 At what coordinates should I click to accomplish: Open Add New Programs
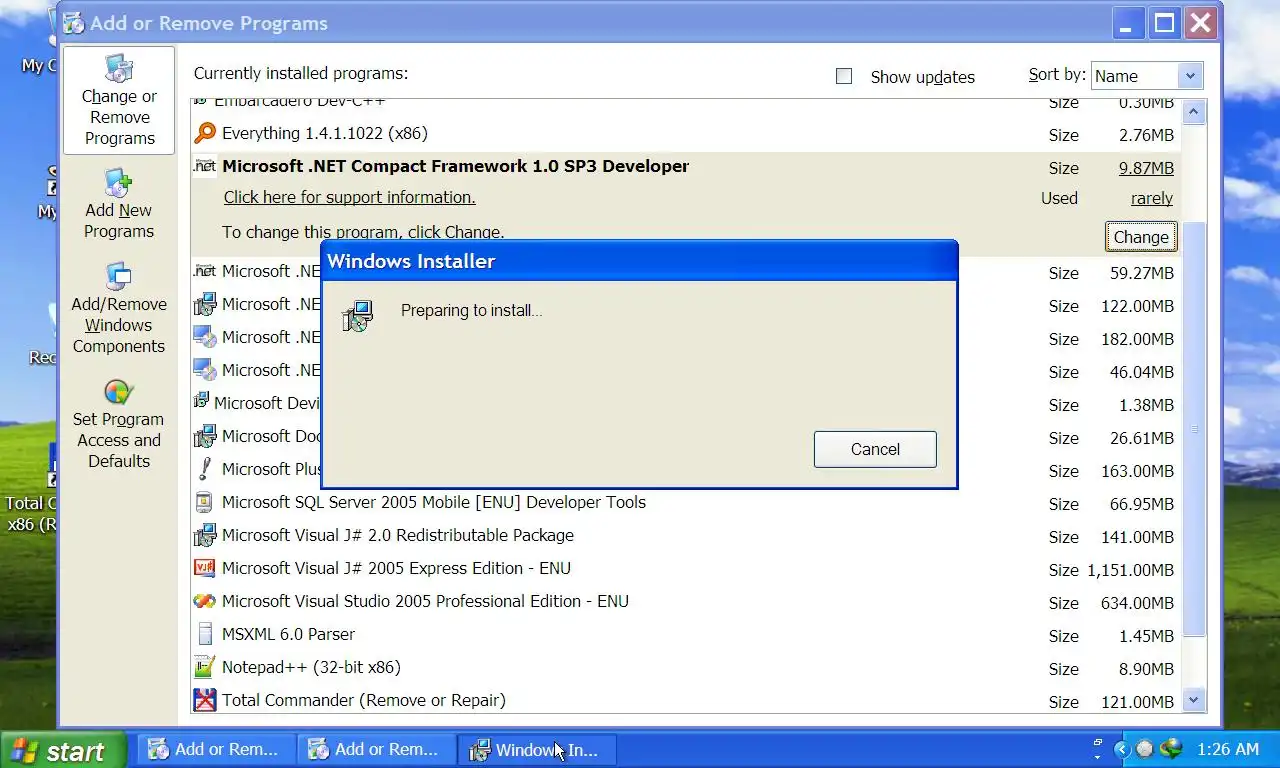click(x=119, y=204)
